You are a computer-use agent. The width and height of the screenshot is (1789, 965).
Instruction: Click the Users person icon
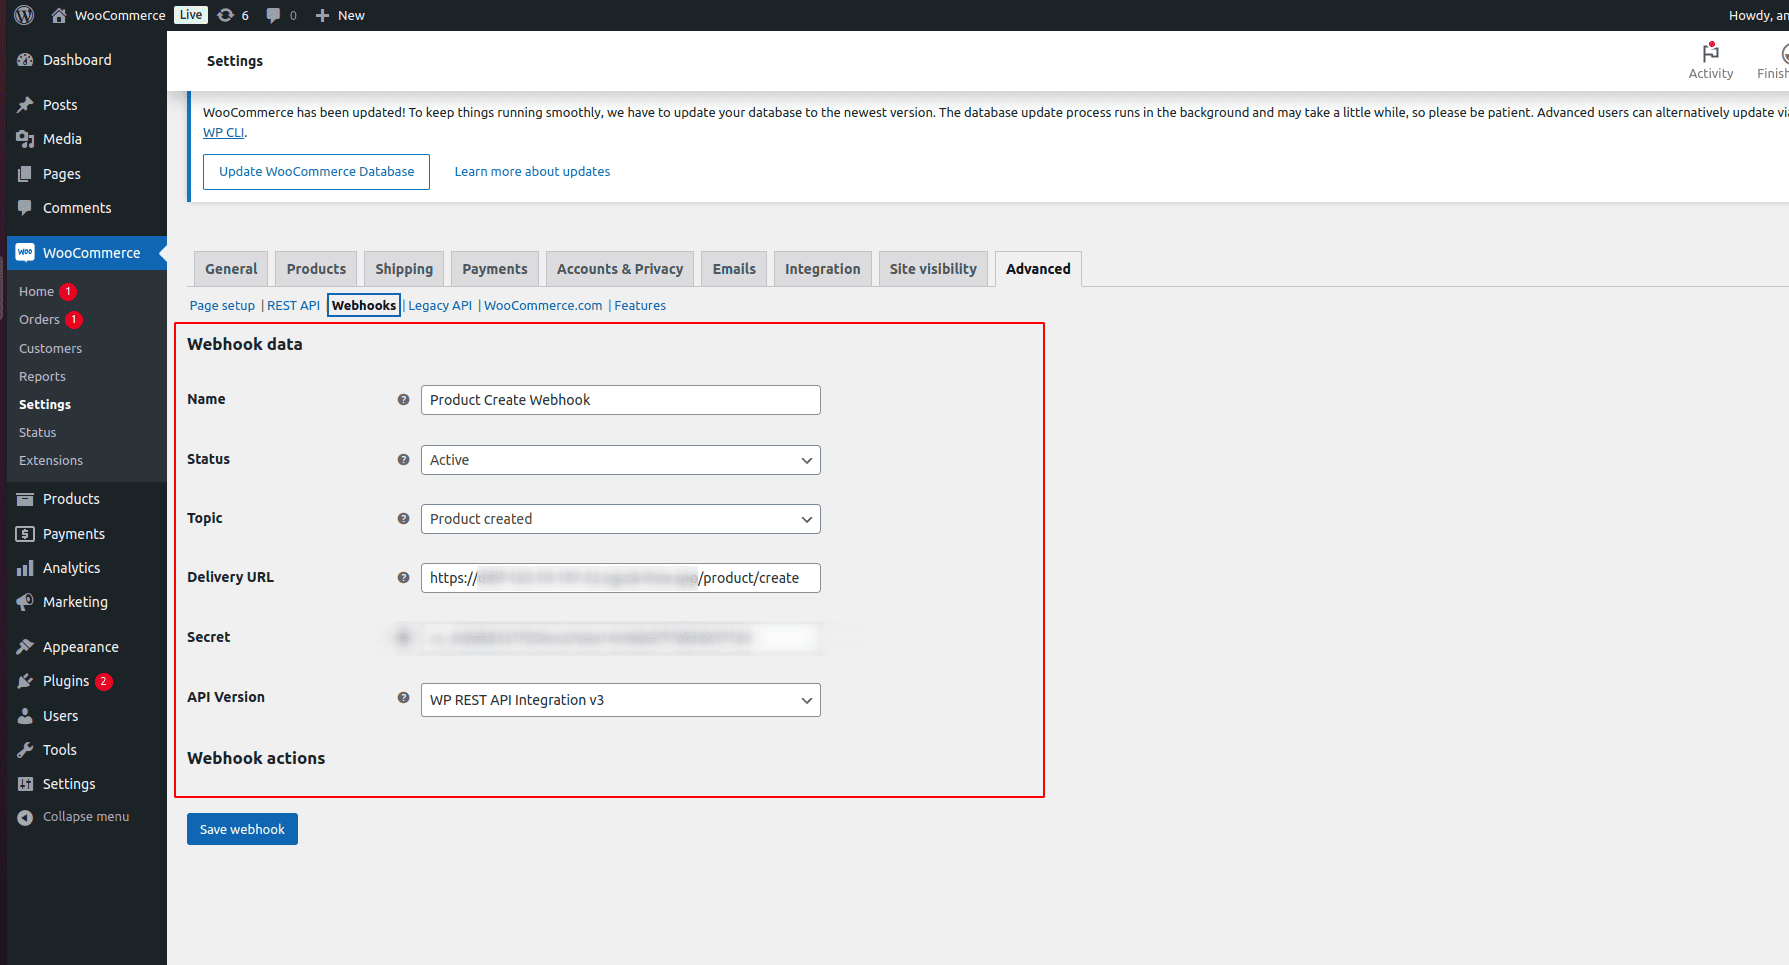25,716
